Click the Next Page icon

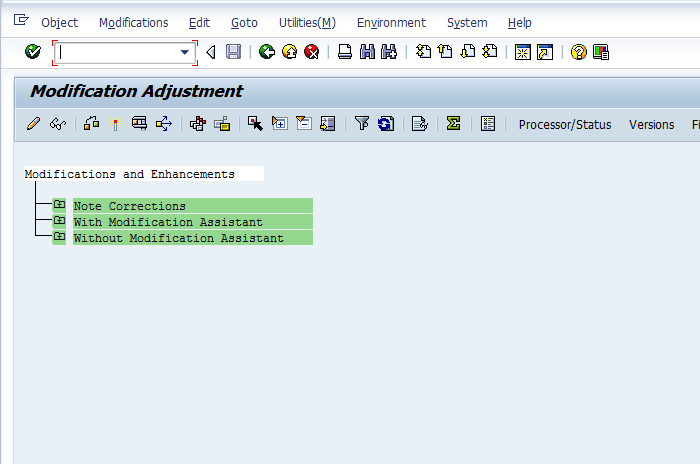click(467, 52)
